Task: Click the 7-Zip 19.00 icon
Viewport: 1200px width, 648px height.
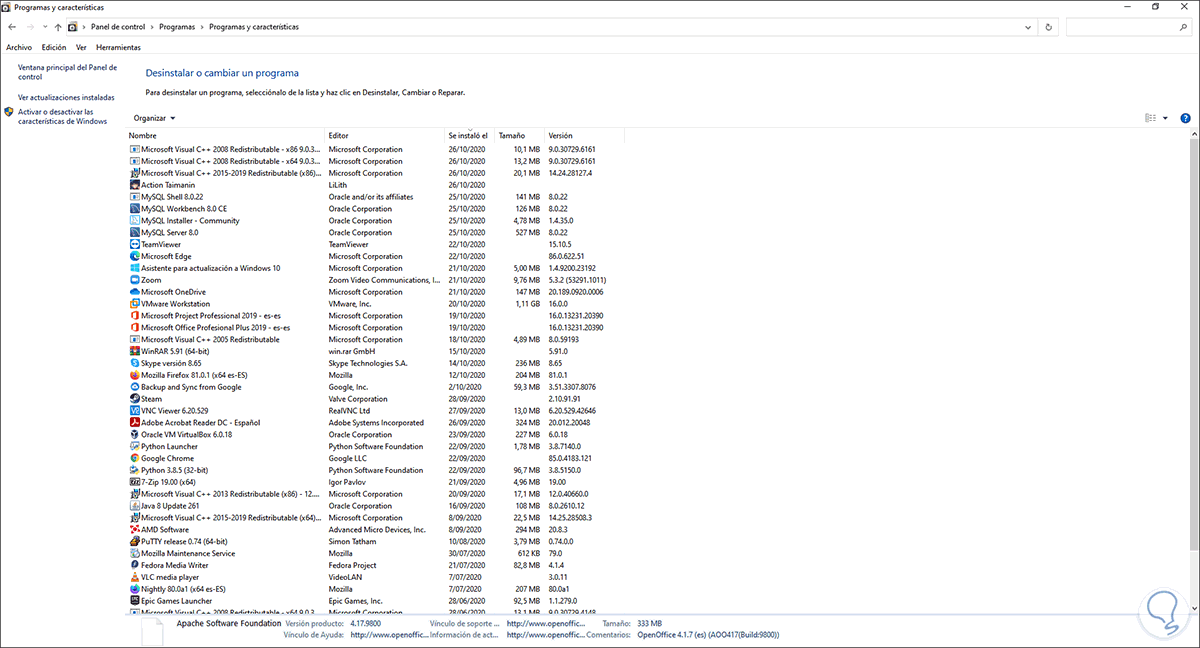Action: (134, 482)
